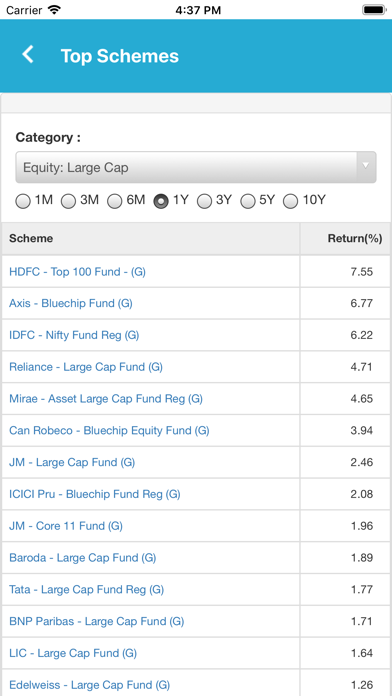
Task: Open Tata - Large Cap Fund Reg (G)
Action: click(87, 589)
